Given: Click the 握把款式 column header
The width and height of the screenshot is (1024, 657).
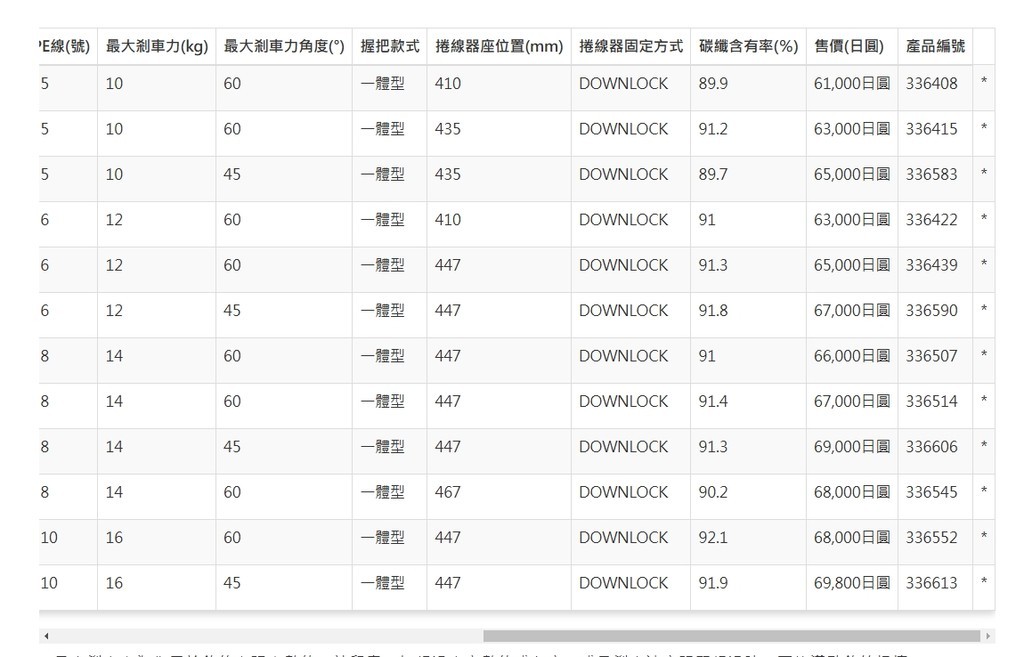Looking at the screenshot, I should pos(389,47).
